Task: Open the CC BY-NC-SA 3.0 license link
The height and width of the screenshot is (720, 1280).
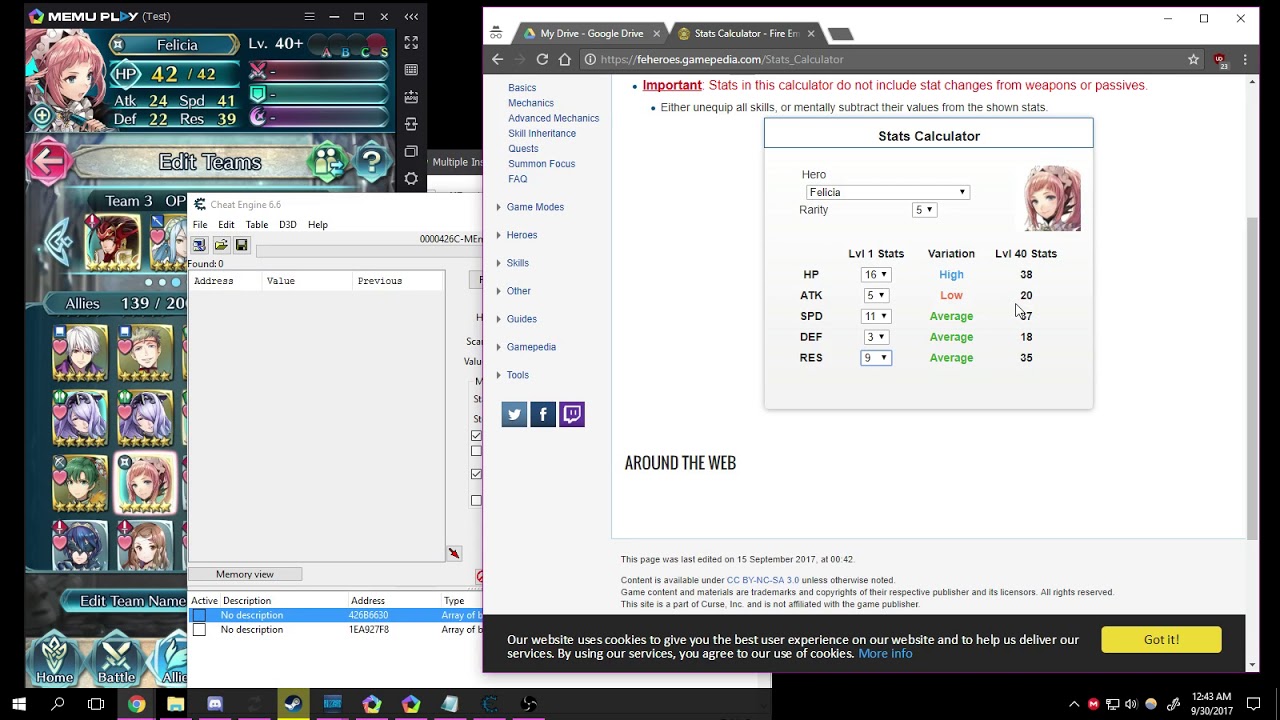Action: [x=762, y=580]
